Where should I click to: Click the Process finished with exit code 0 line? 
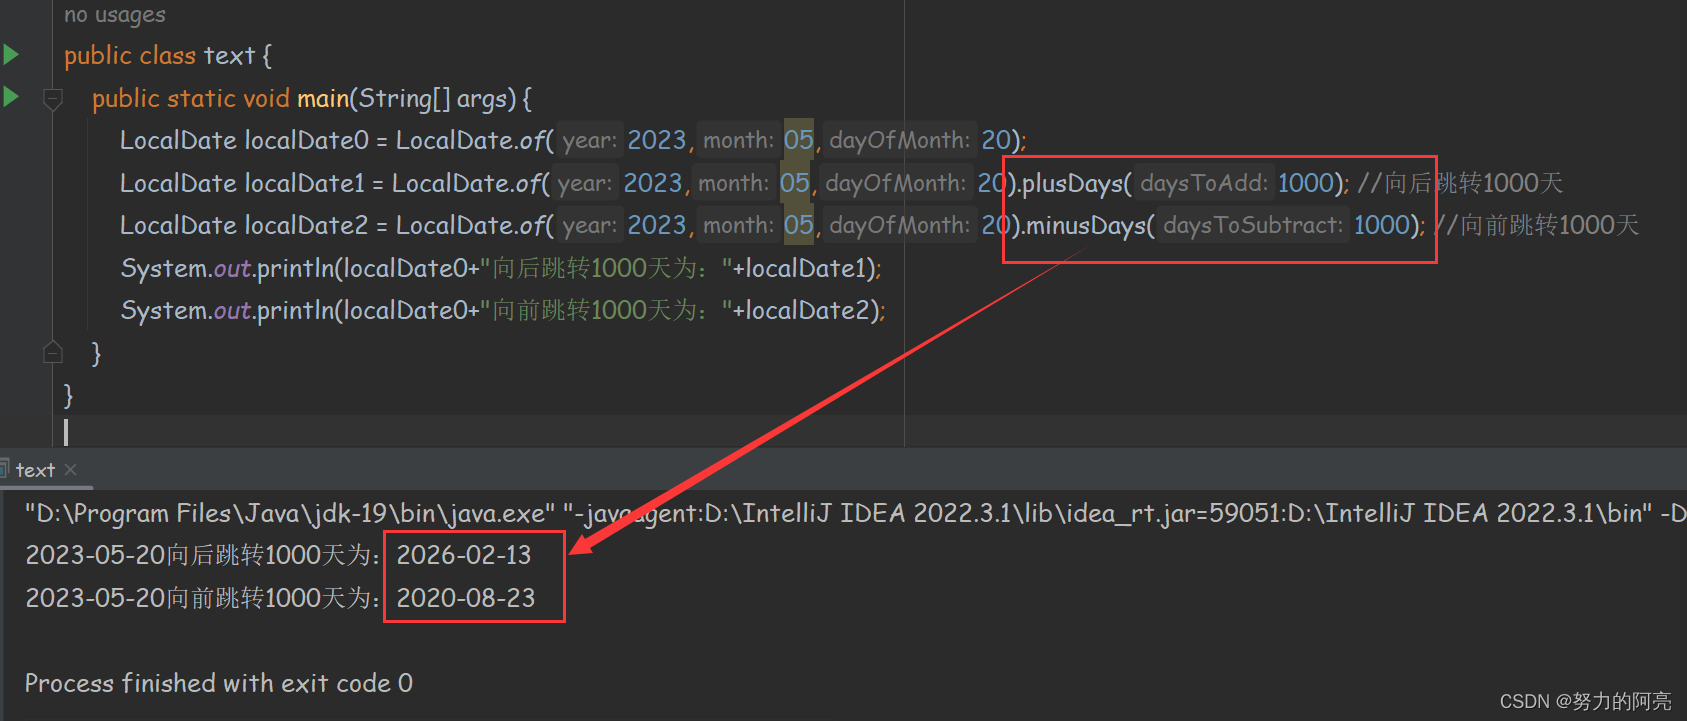[x=219, y=683]
